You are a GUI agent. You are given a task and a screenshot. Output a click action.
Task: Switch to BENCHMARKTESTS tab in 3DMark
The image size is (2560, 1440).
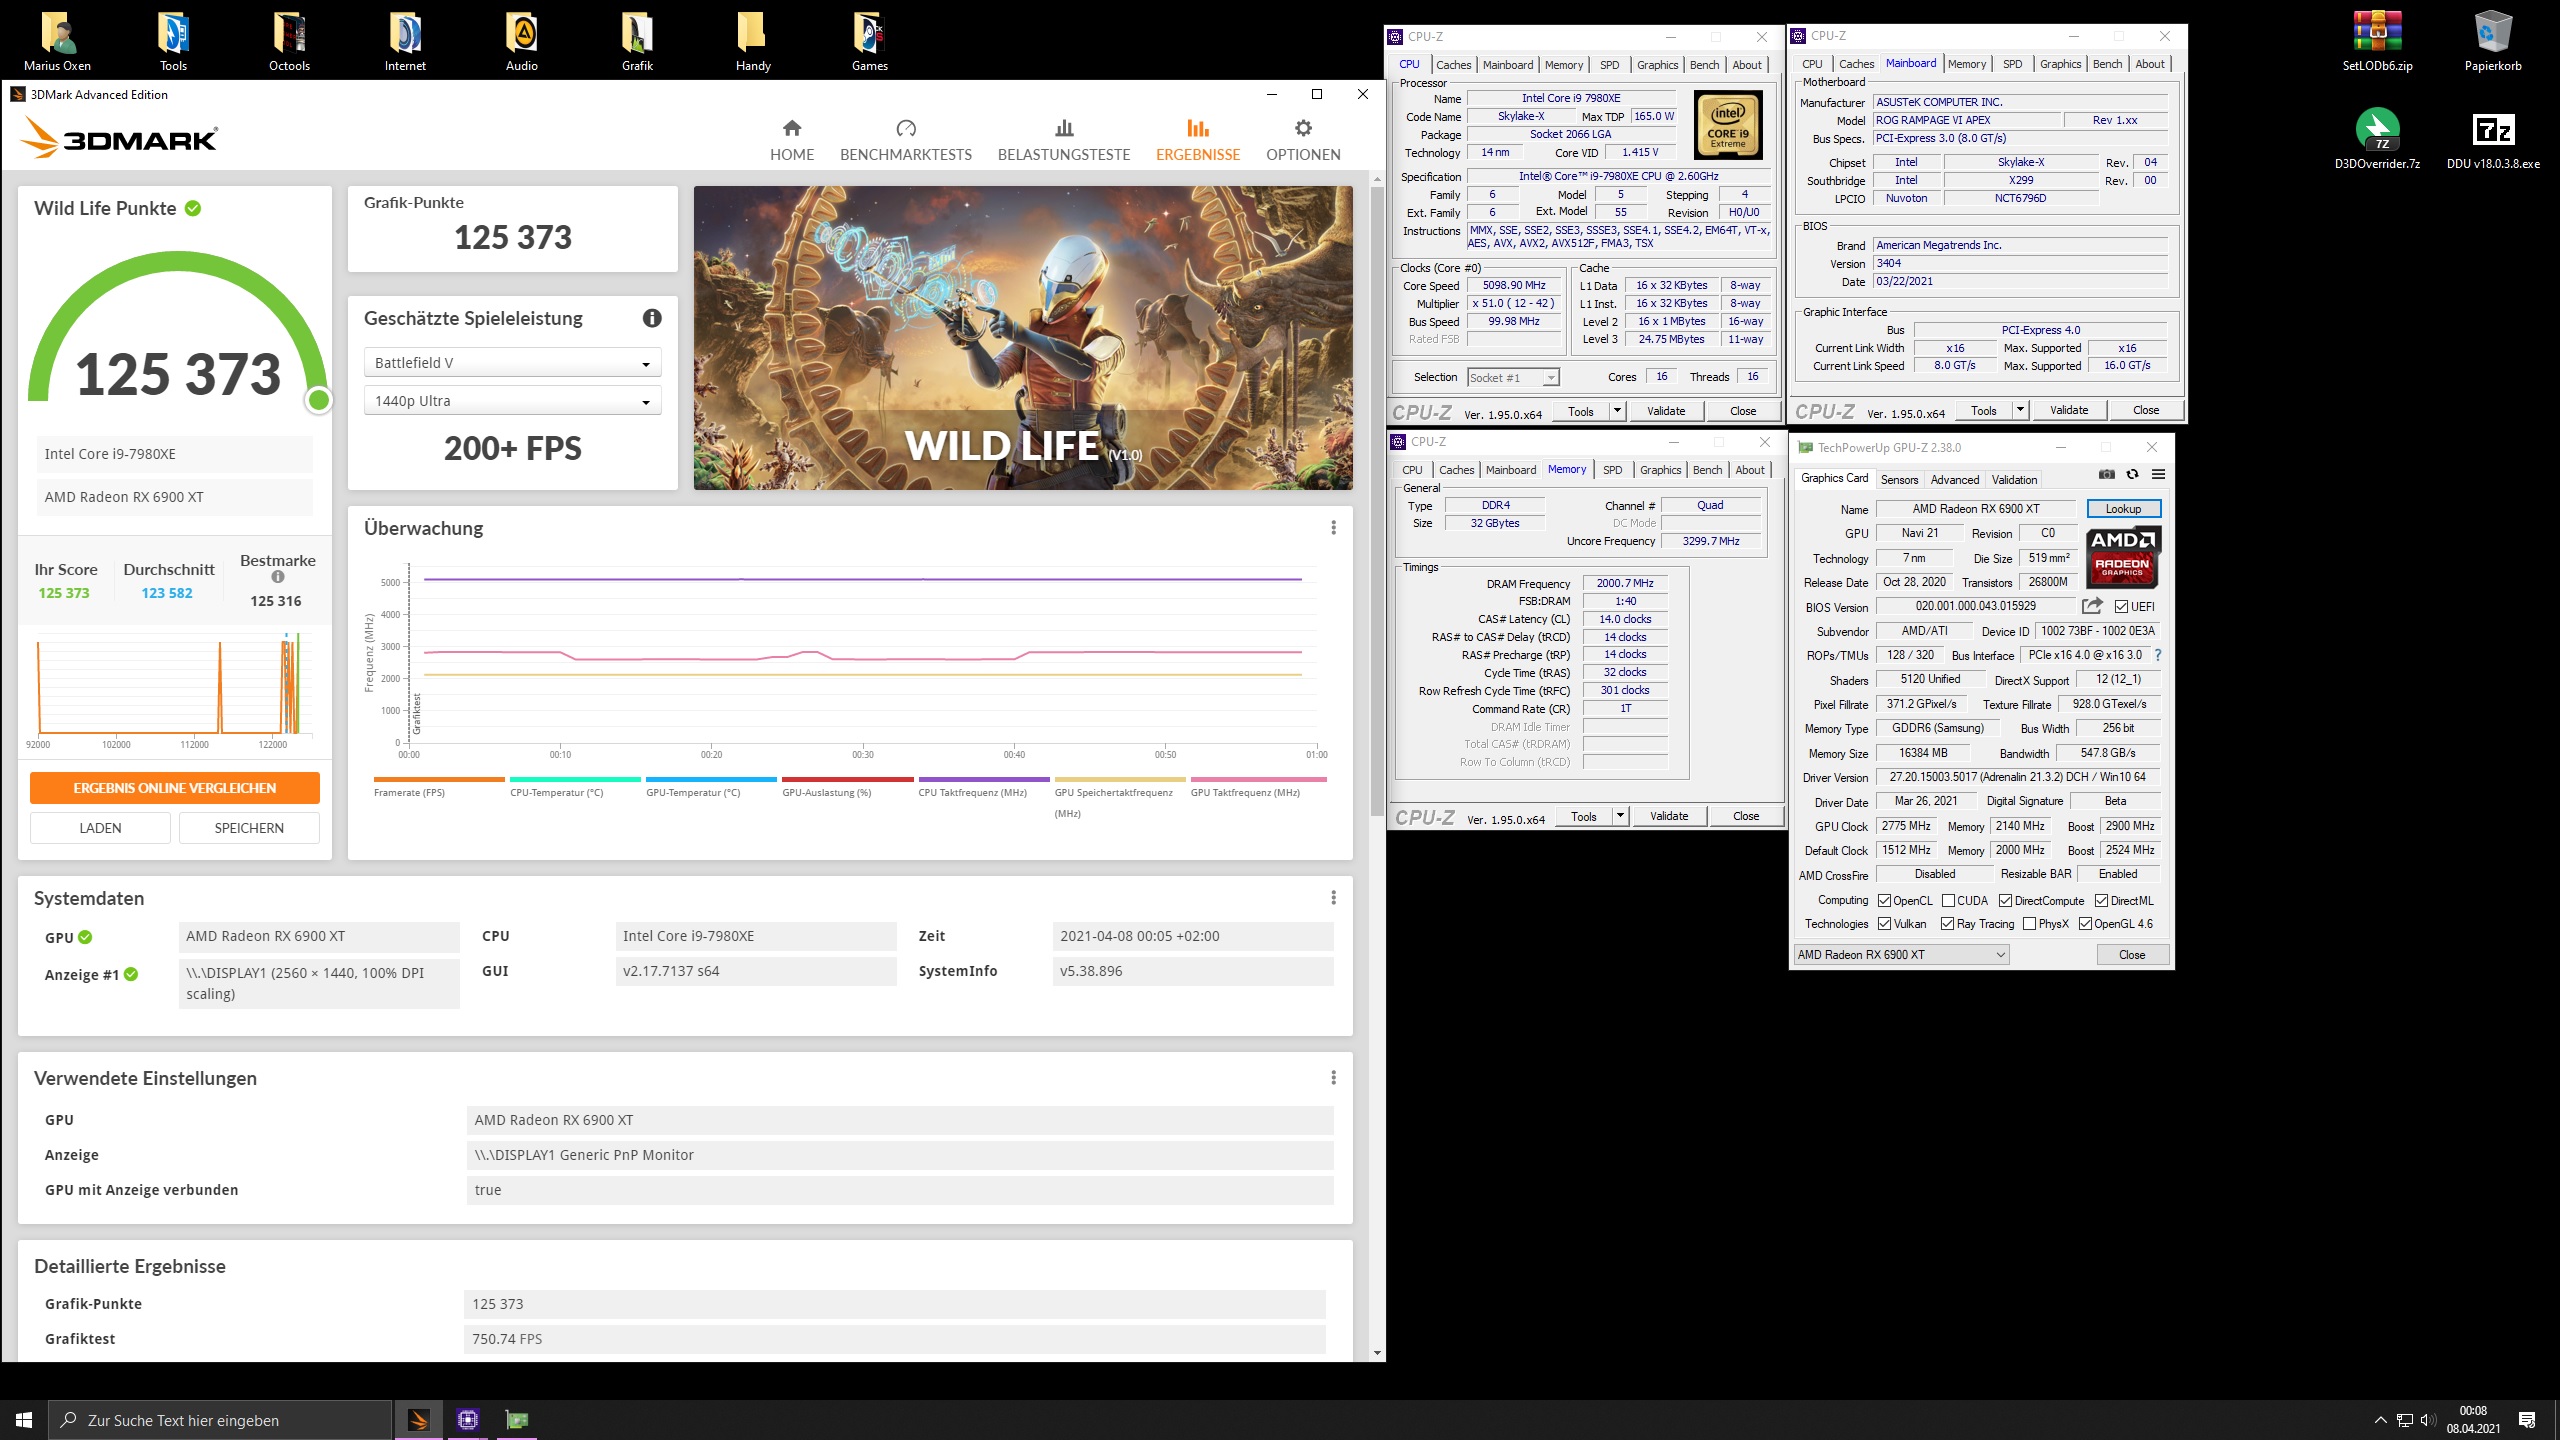click(906, 140)
